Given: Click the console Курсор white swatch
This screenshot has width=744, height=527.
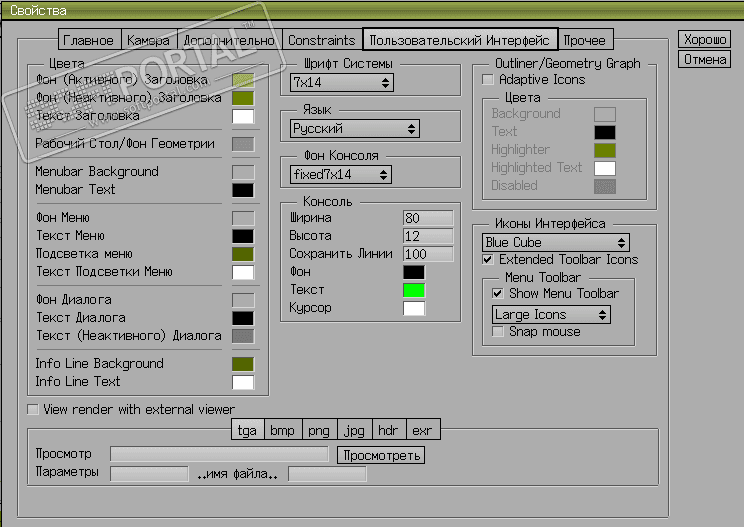Looking at the screenshot, I should pos(414,308).
